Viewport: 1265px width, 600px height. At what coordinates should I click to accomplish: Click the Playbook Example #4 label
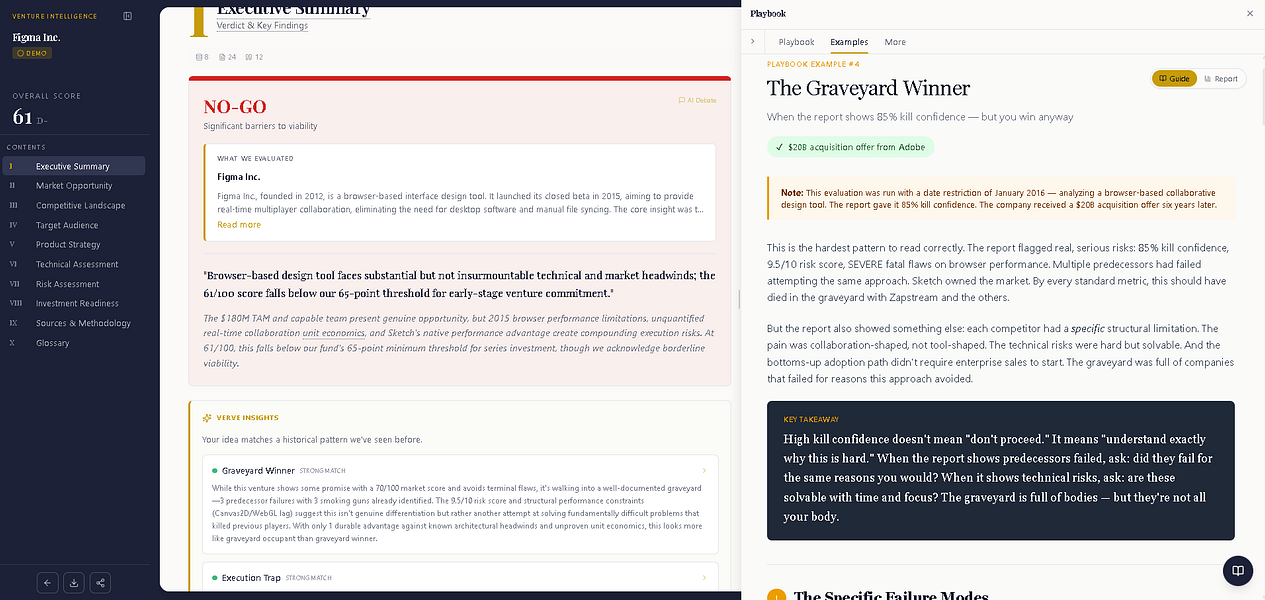click(x=813, y=64)
